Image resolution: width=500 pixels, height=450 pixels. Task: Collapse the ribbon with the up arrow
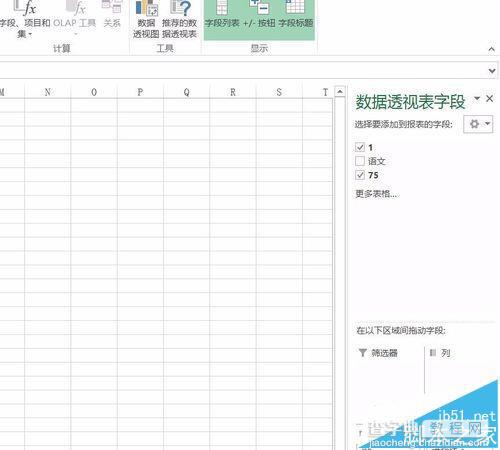click(x=491, y=49)
